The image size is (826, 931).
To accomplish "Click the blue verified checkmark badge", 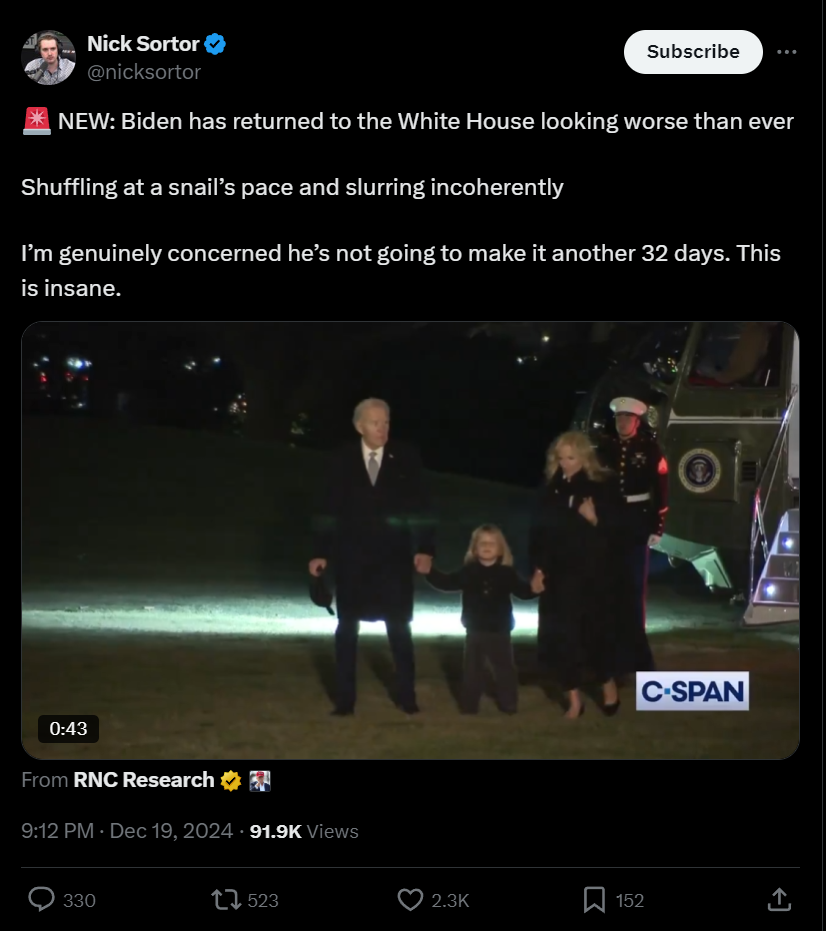I will click(215, 44).
